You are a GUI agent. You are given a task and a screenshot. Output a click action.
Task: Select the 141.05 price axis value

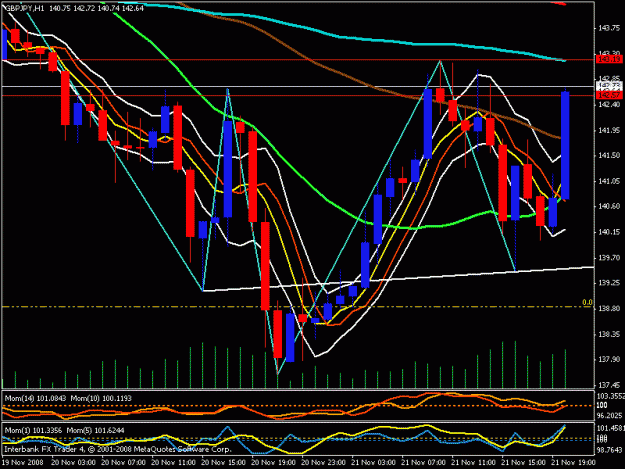pos(609,181)
